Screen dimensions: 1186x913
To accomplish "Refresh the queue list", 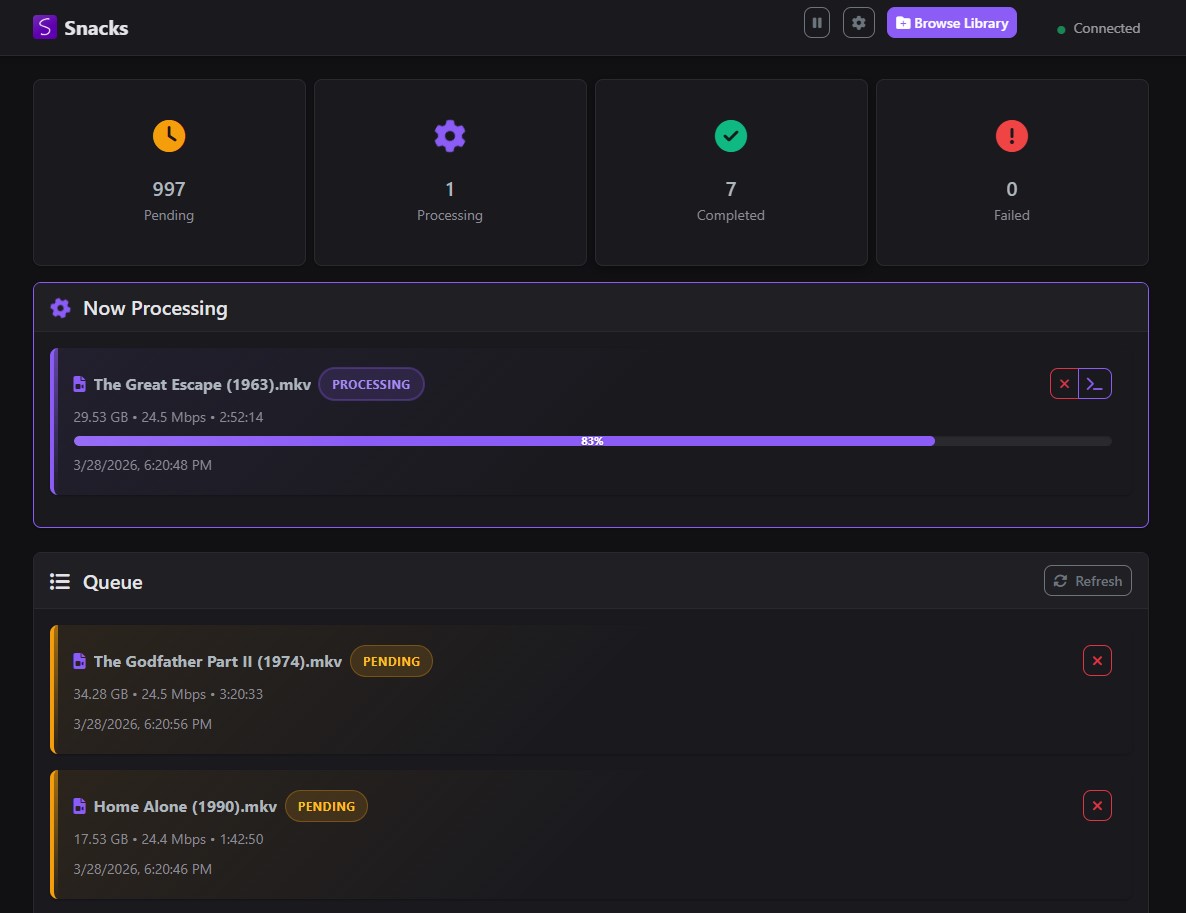I will click(x=1088, y=580).
